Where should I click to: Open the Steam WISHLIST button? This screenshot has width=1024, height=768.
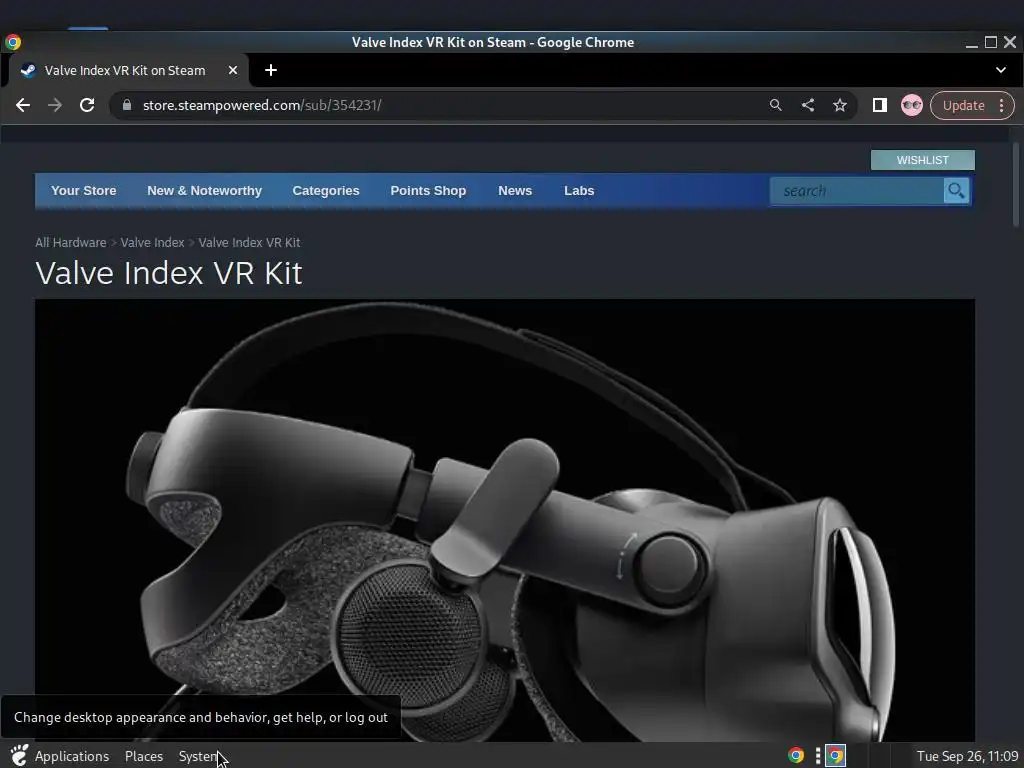click(x=922, y=160)
